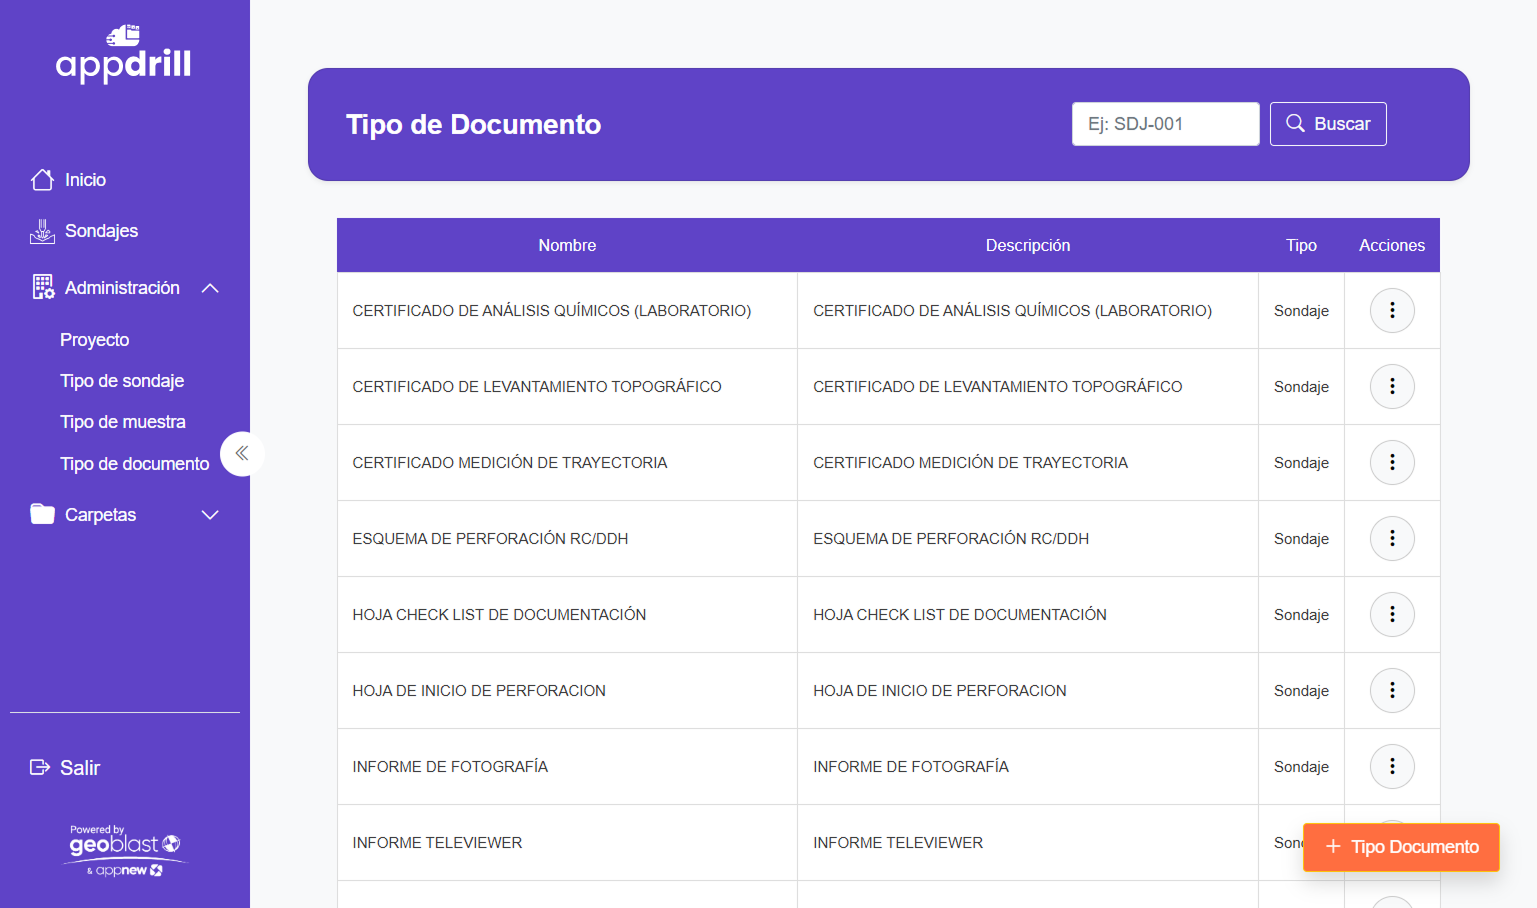
Task: Click the Descripción column header
Action: (x=1028, y=245)
